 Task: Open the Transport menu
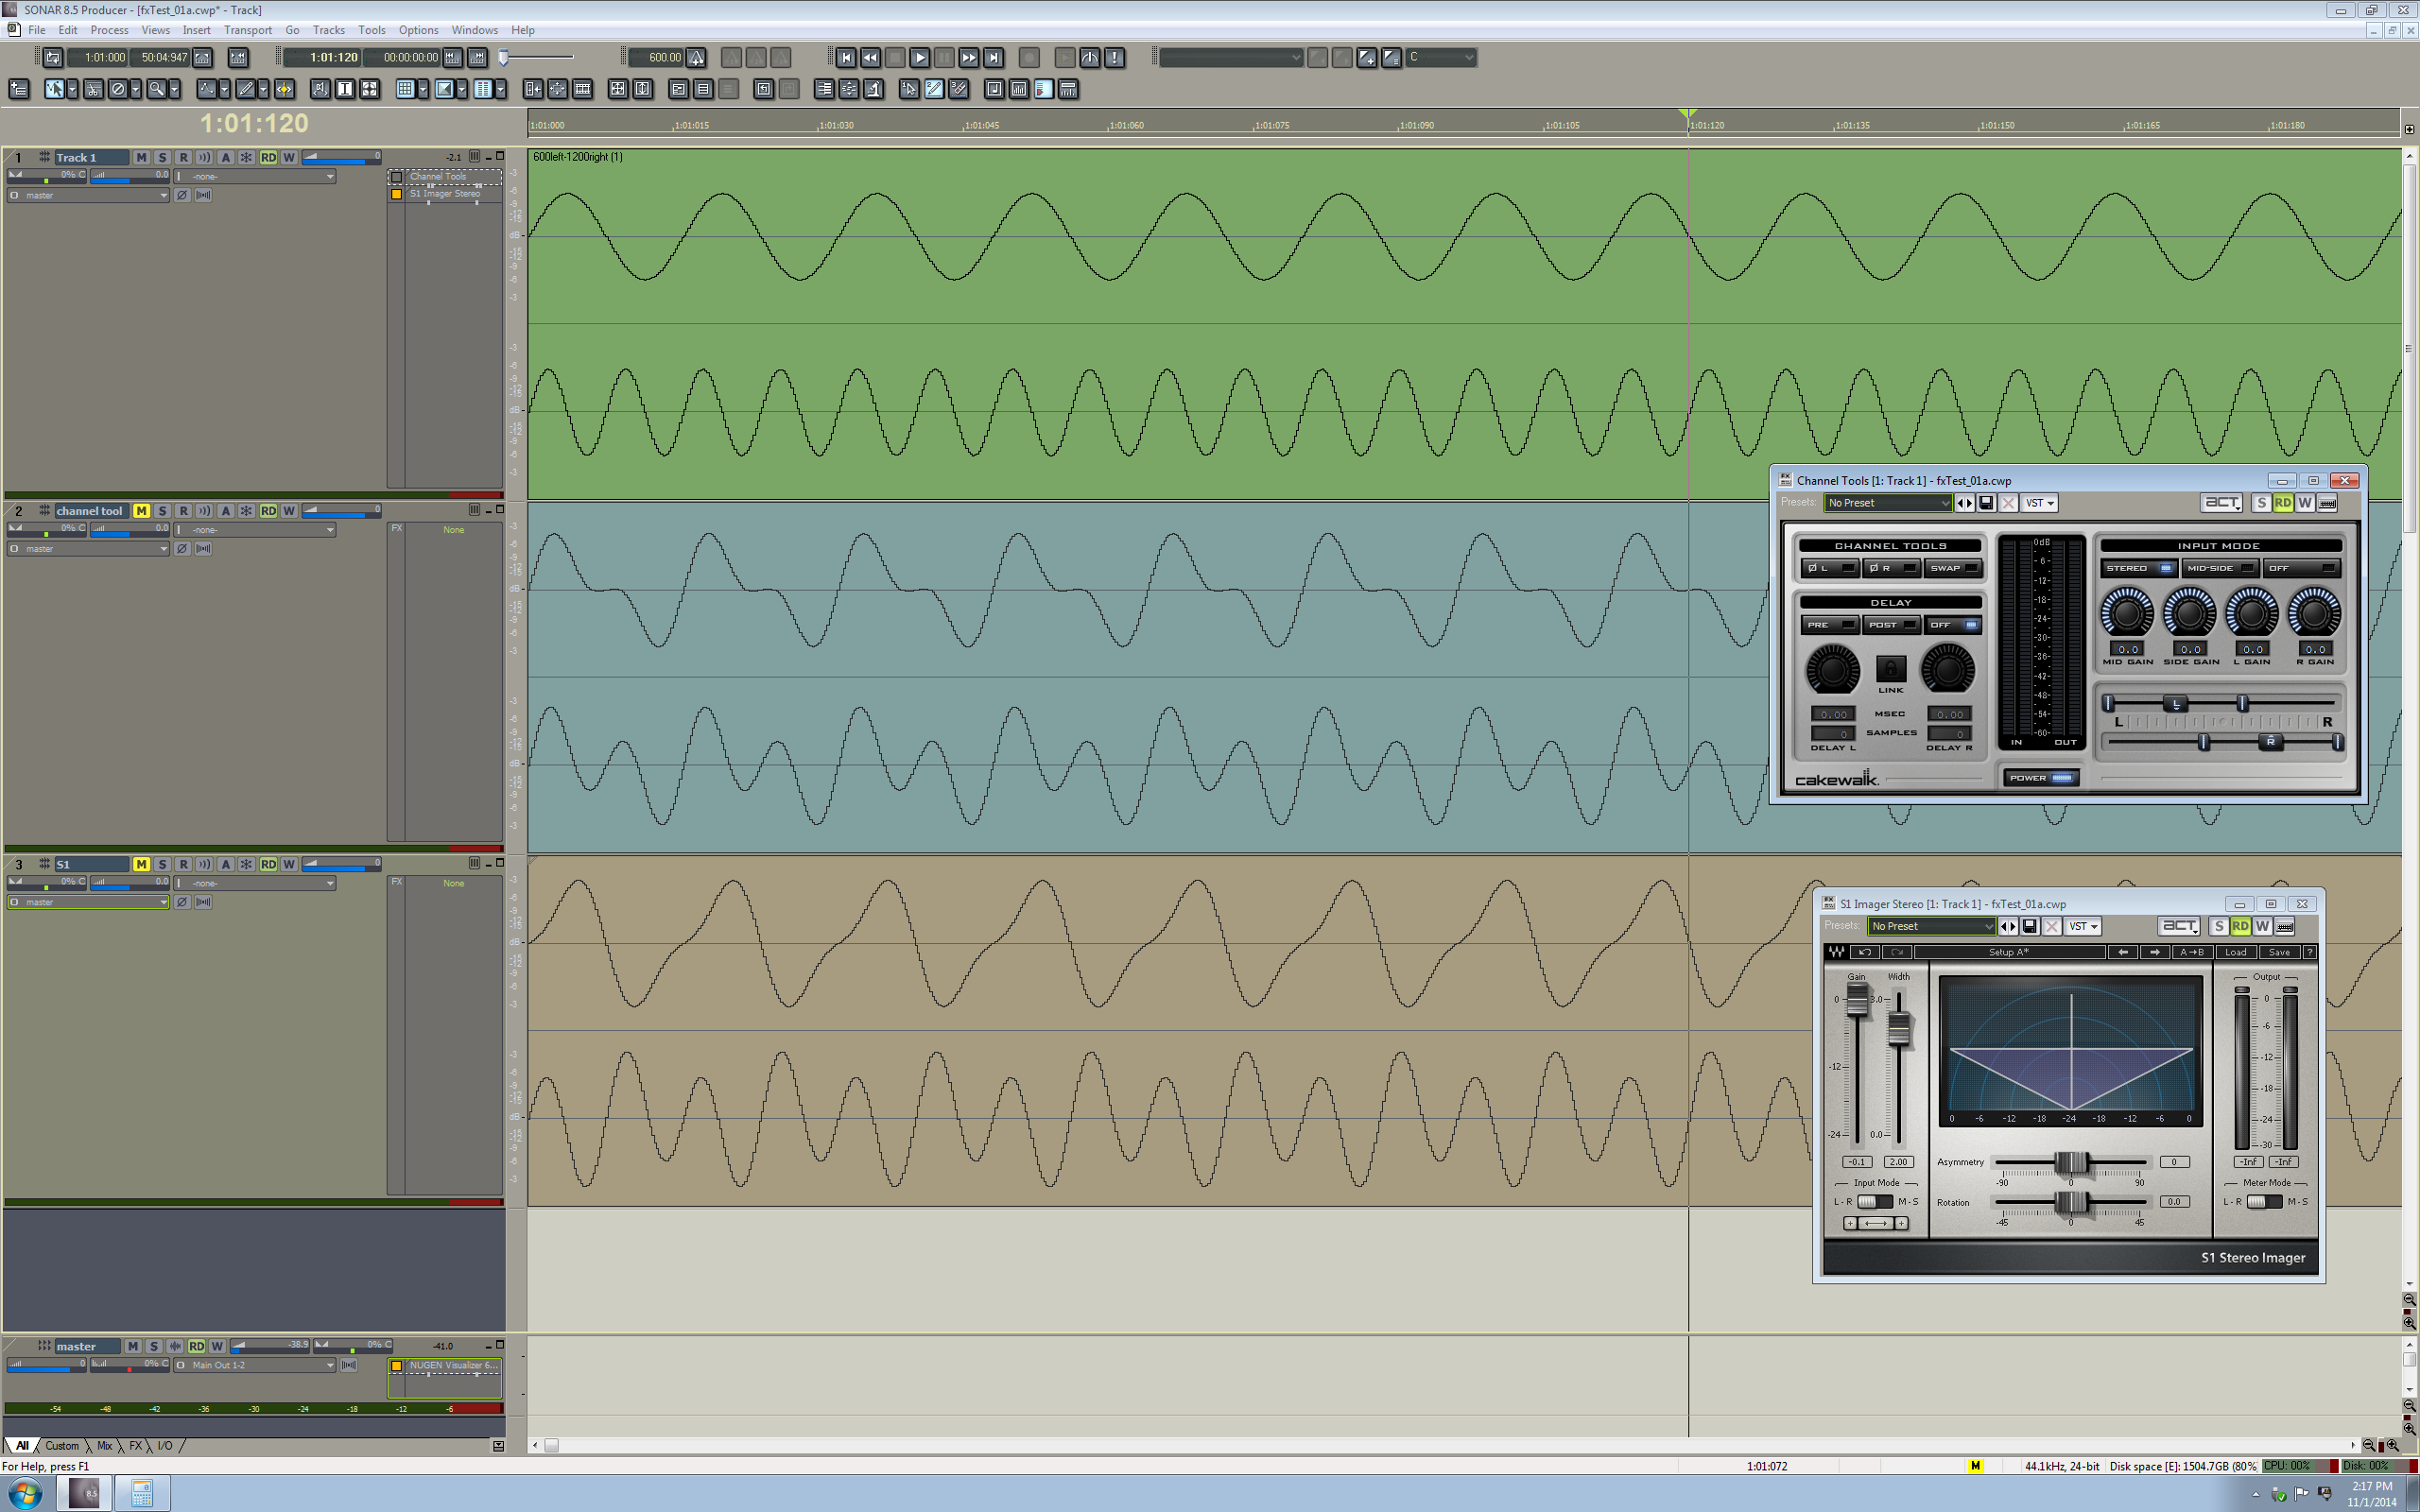point(247,30)
